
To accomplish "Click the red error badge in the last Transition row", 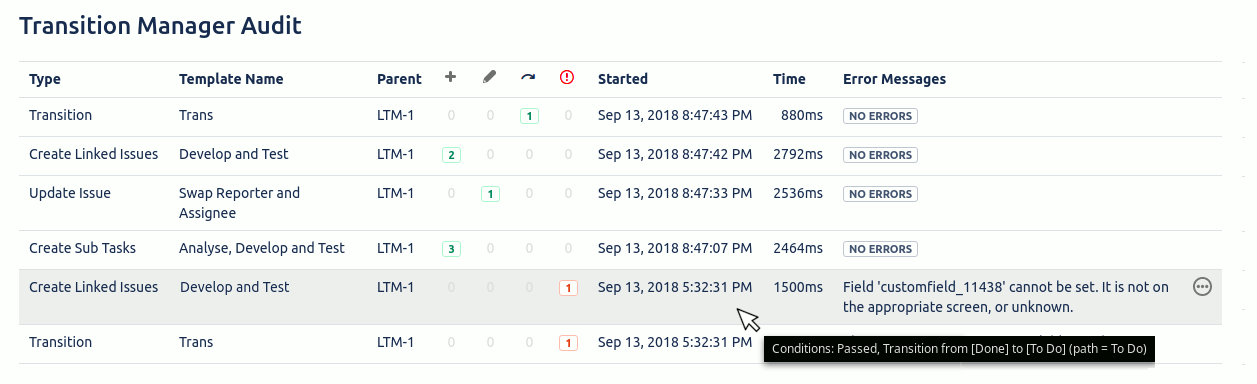I will (568, 343).
